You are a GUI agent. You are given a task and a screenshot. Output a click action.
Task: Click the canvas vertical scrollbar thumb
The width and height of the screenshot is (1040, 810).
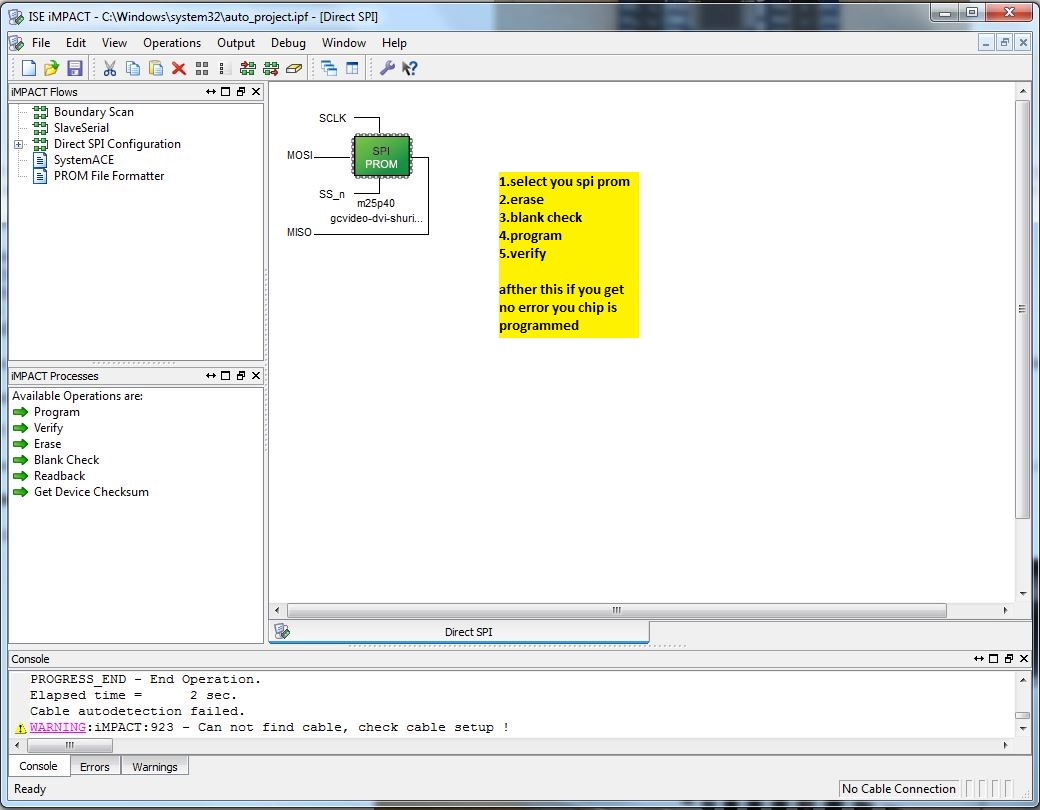[x=1022, y=309]
